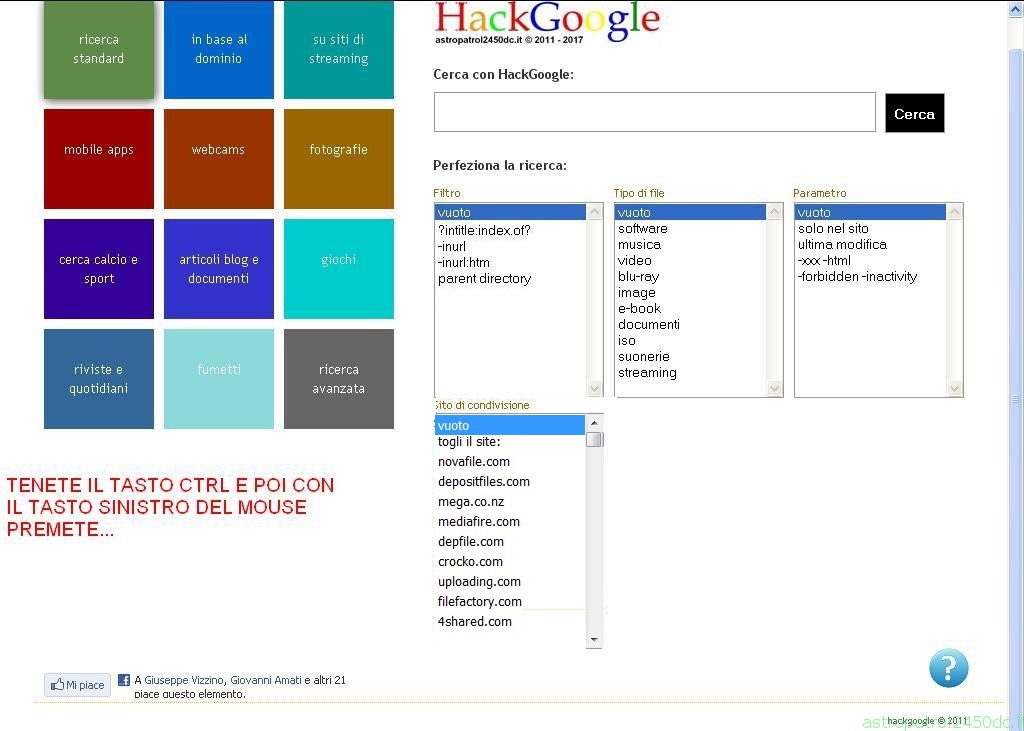Select depositfiles.com sharing site
1024x731 pixels.
[x=510, y=481]
